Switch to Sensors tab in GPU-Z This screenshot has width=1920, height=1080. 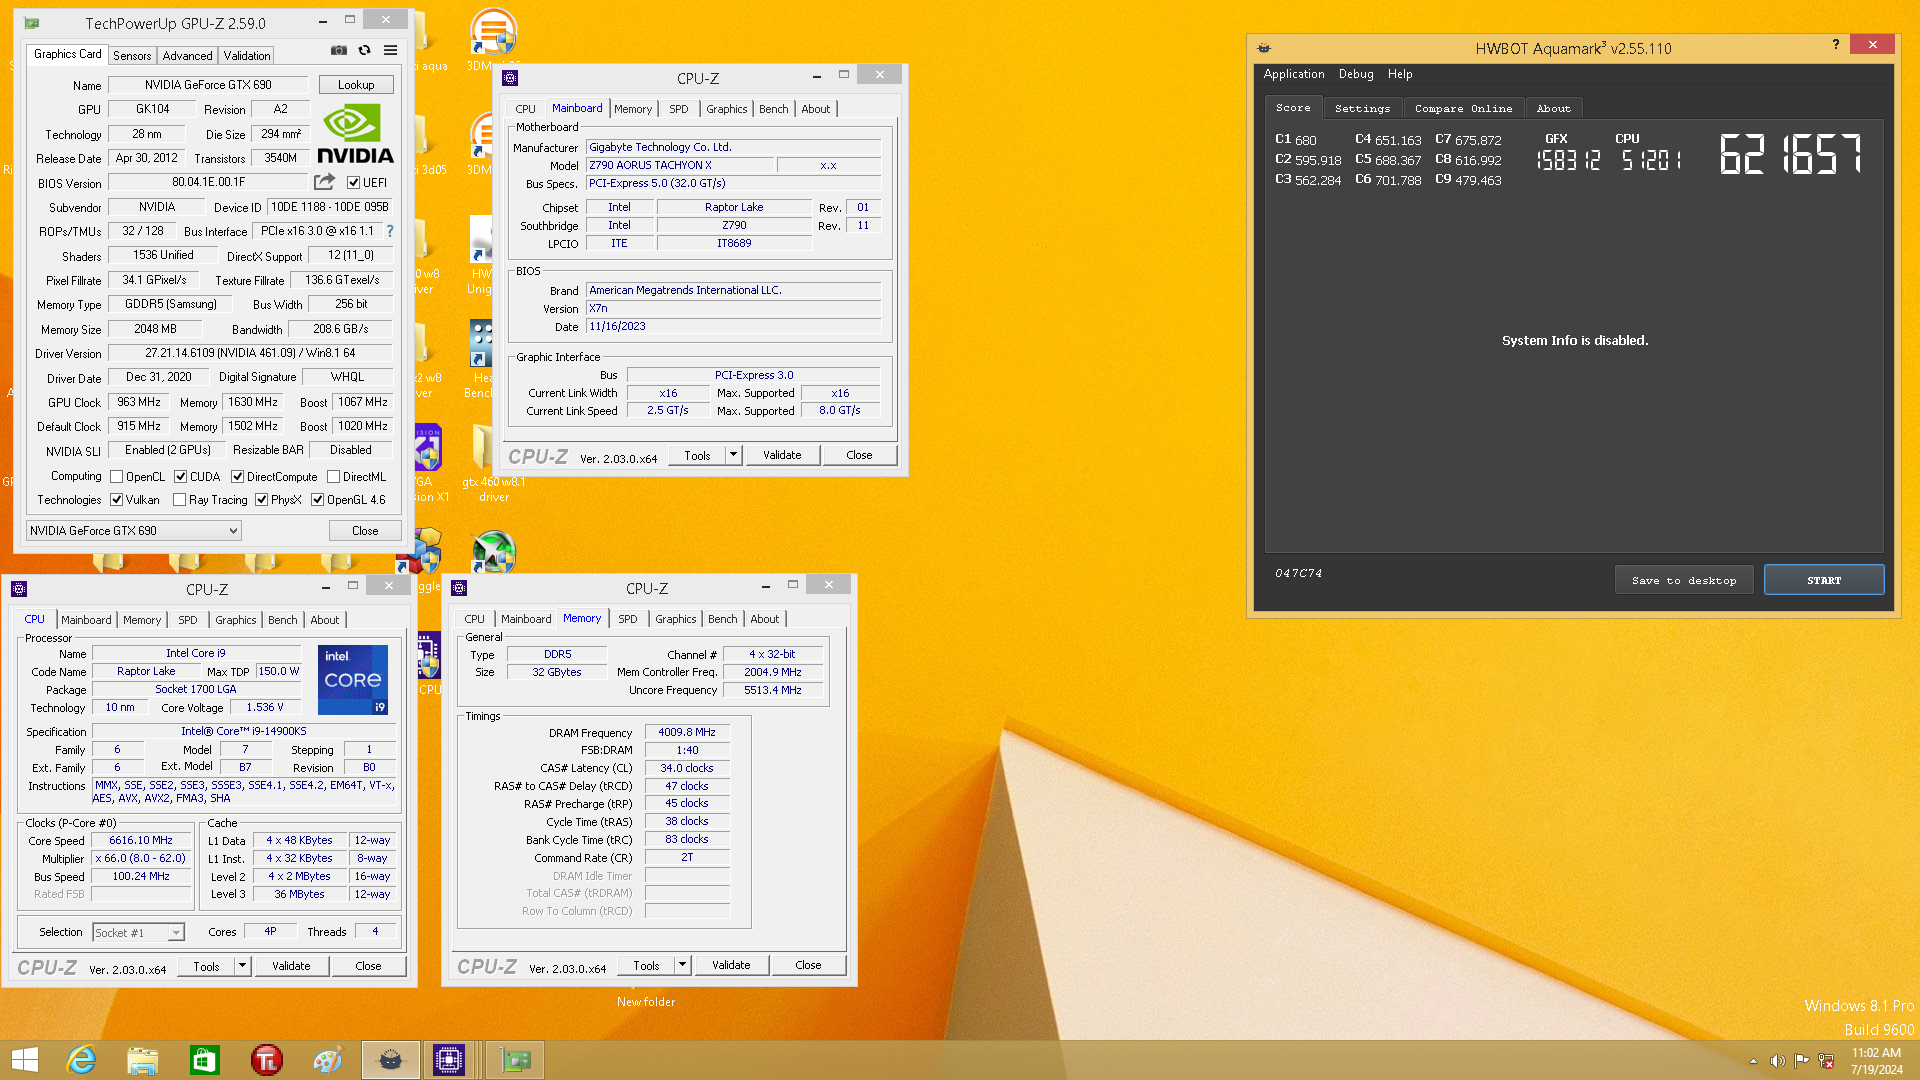click(132, 56)
